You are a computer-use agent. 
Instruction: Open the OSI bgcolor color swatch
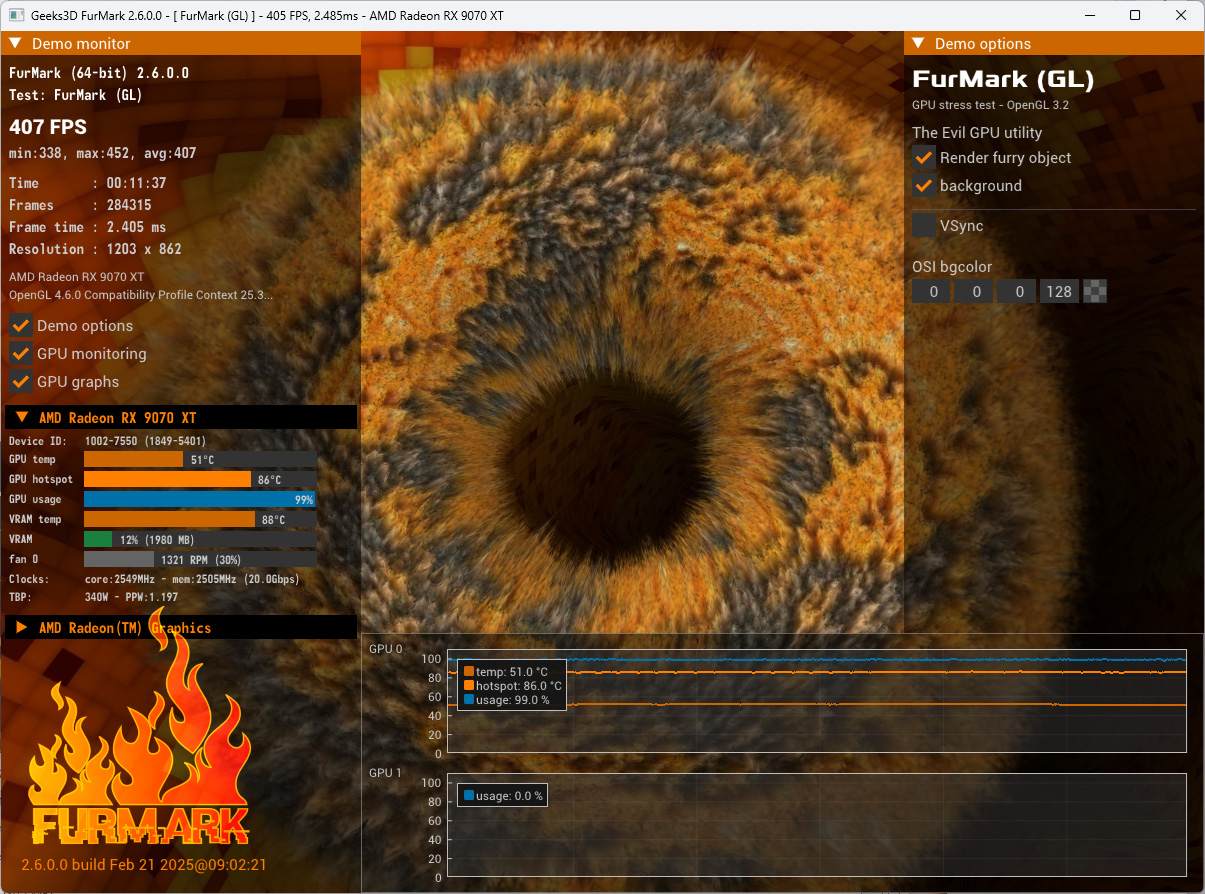click(1096, 291)
